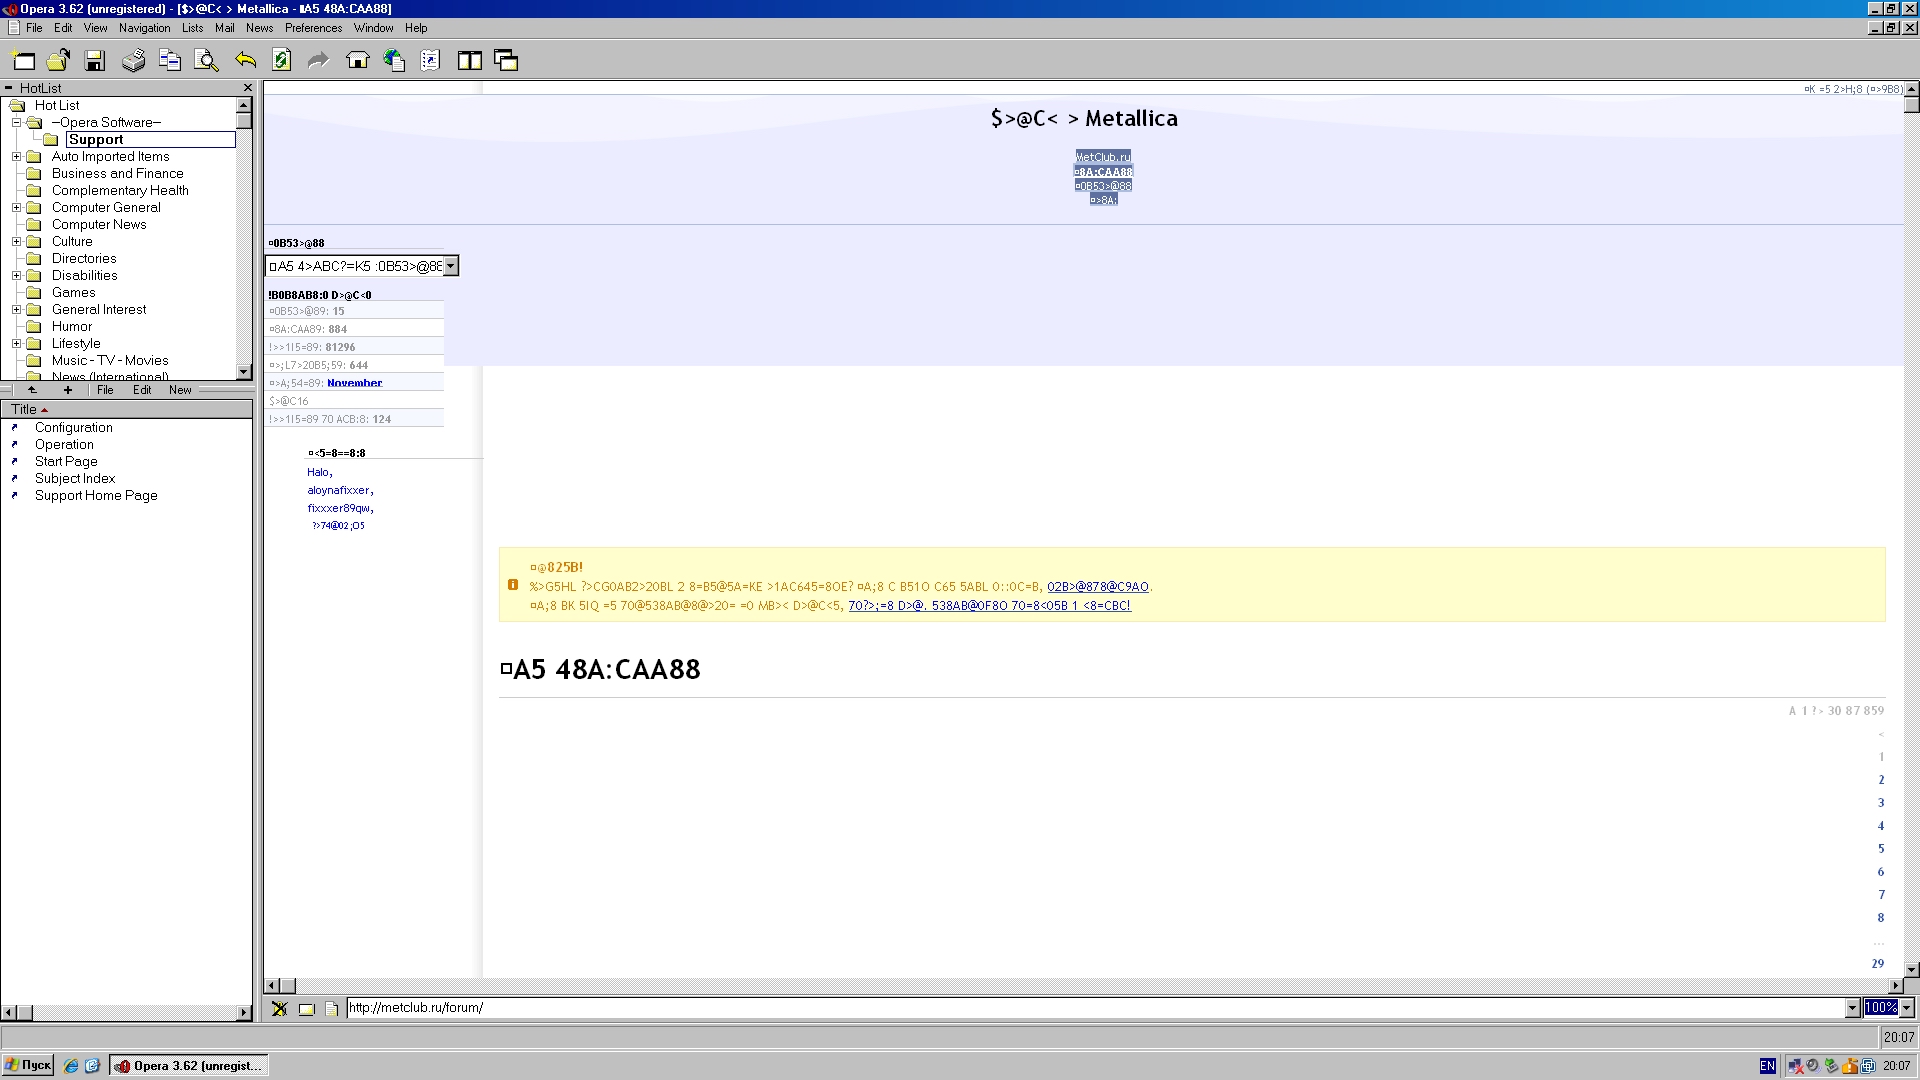Expand the Auto Imported Items folder

[16, 157]
